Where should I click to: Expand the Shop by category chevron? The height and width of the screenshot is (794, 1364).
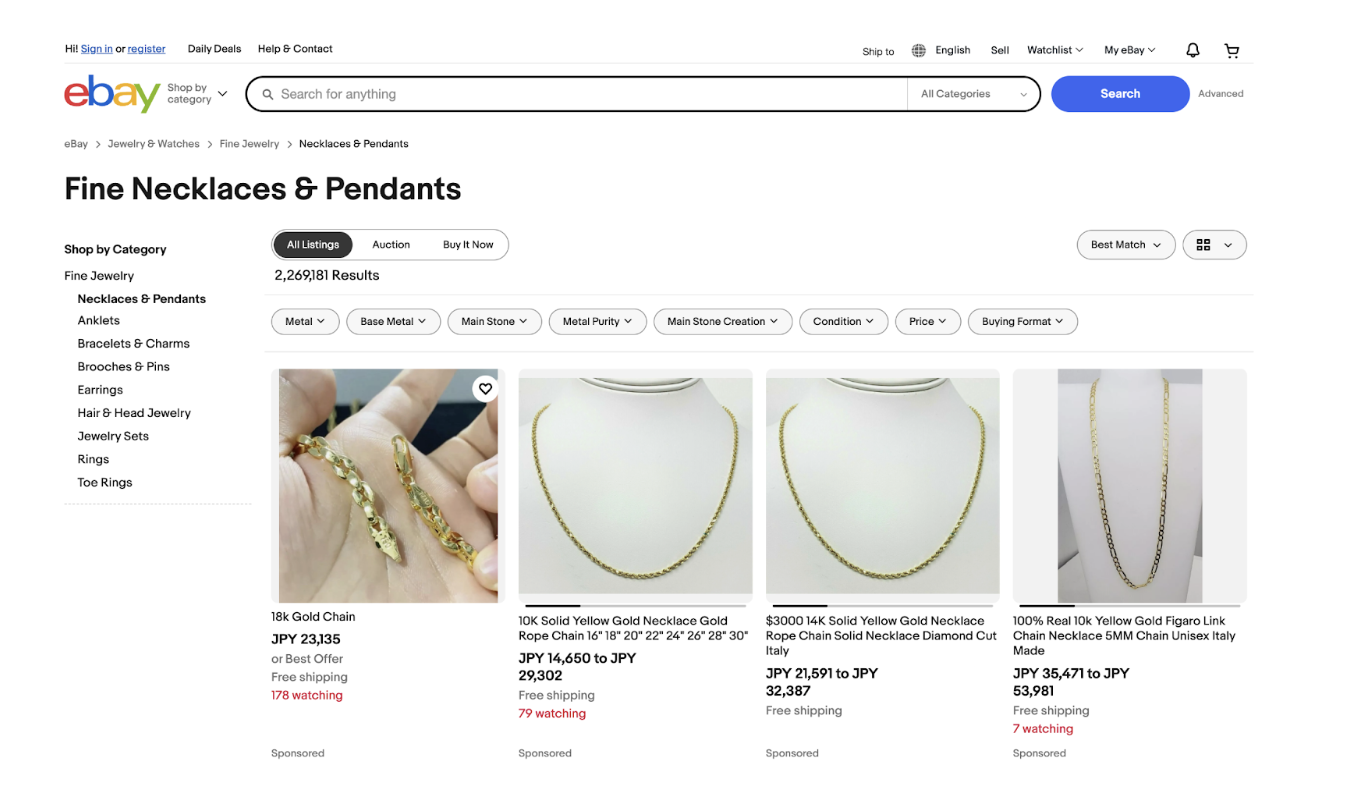point(222,94)
